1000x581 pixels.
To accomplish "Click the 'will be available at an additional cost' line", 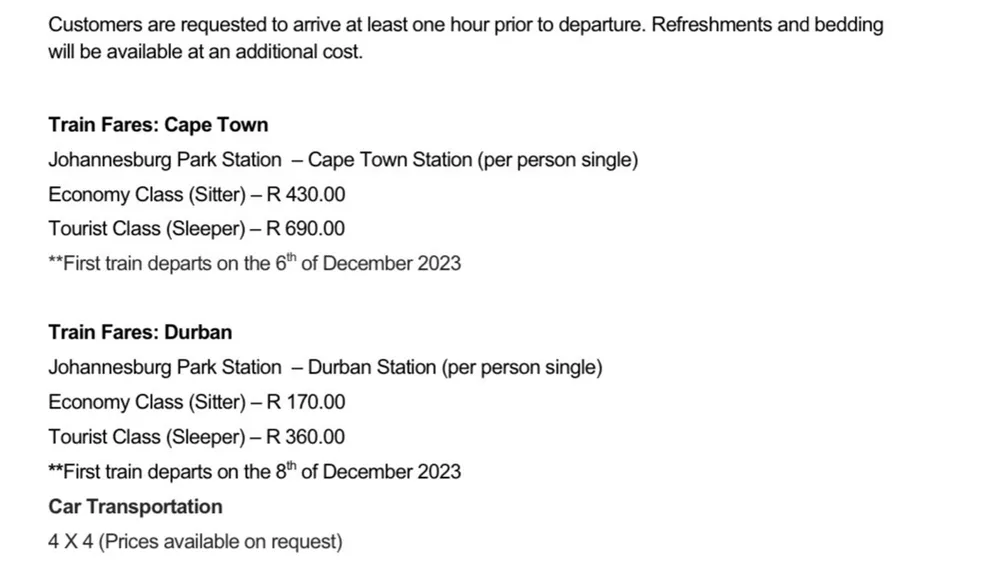I will tap(205, 52).
